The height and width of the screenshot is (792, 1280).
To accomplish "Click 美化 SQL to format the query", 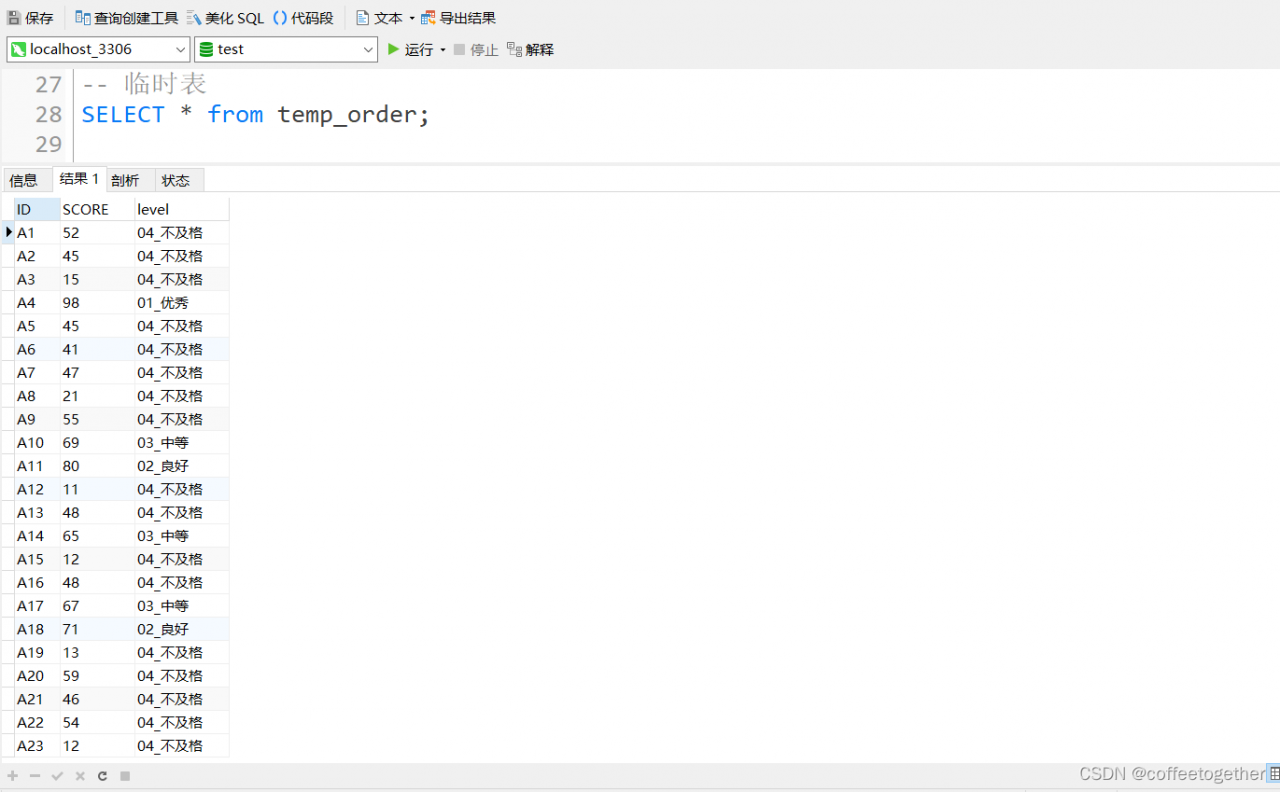I will [225, 18].
